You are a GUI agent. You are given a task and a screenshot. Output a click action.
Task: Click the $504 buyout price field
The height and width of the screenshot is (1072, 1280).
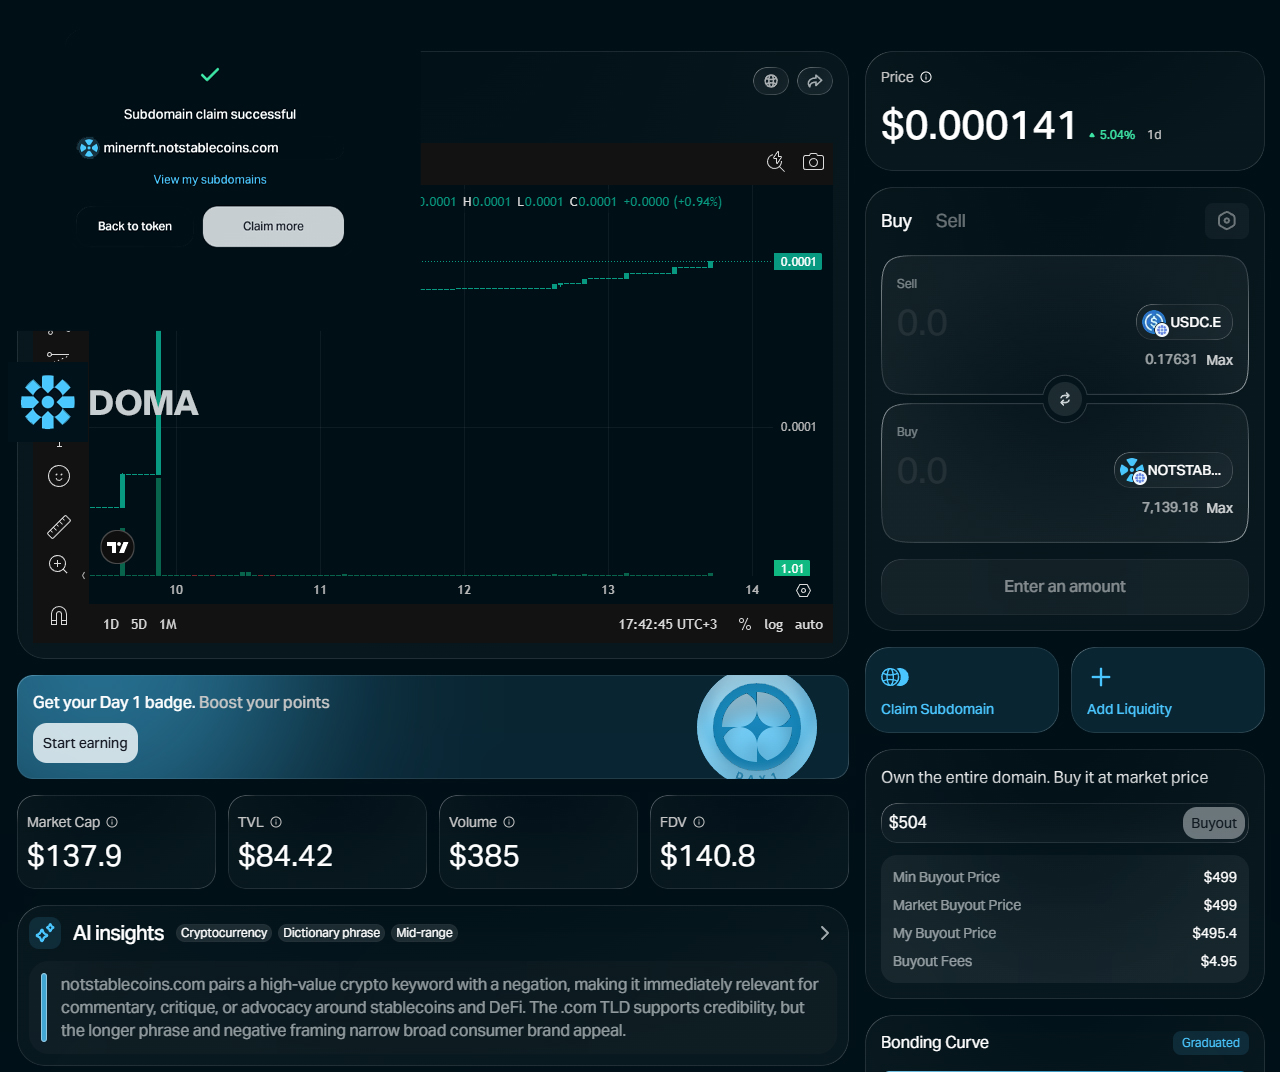[1030, 823]
